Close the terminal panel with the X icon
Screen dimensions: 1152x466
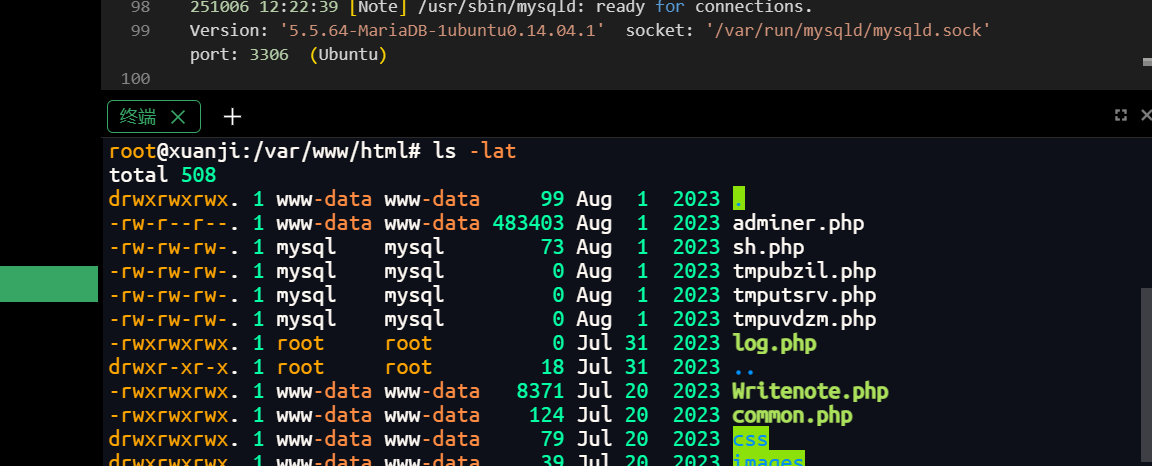pos(1146,116)
